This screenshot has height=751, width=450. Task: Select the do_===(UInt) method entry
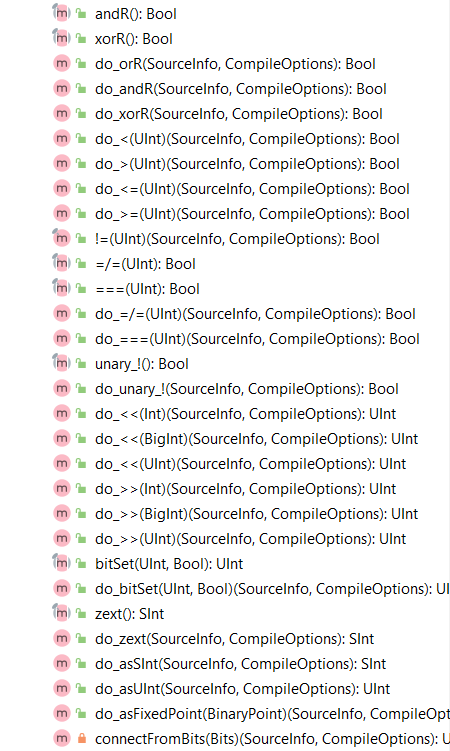tap(257, 339)
